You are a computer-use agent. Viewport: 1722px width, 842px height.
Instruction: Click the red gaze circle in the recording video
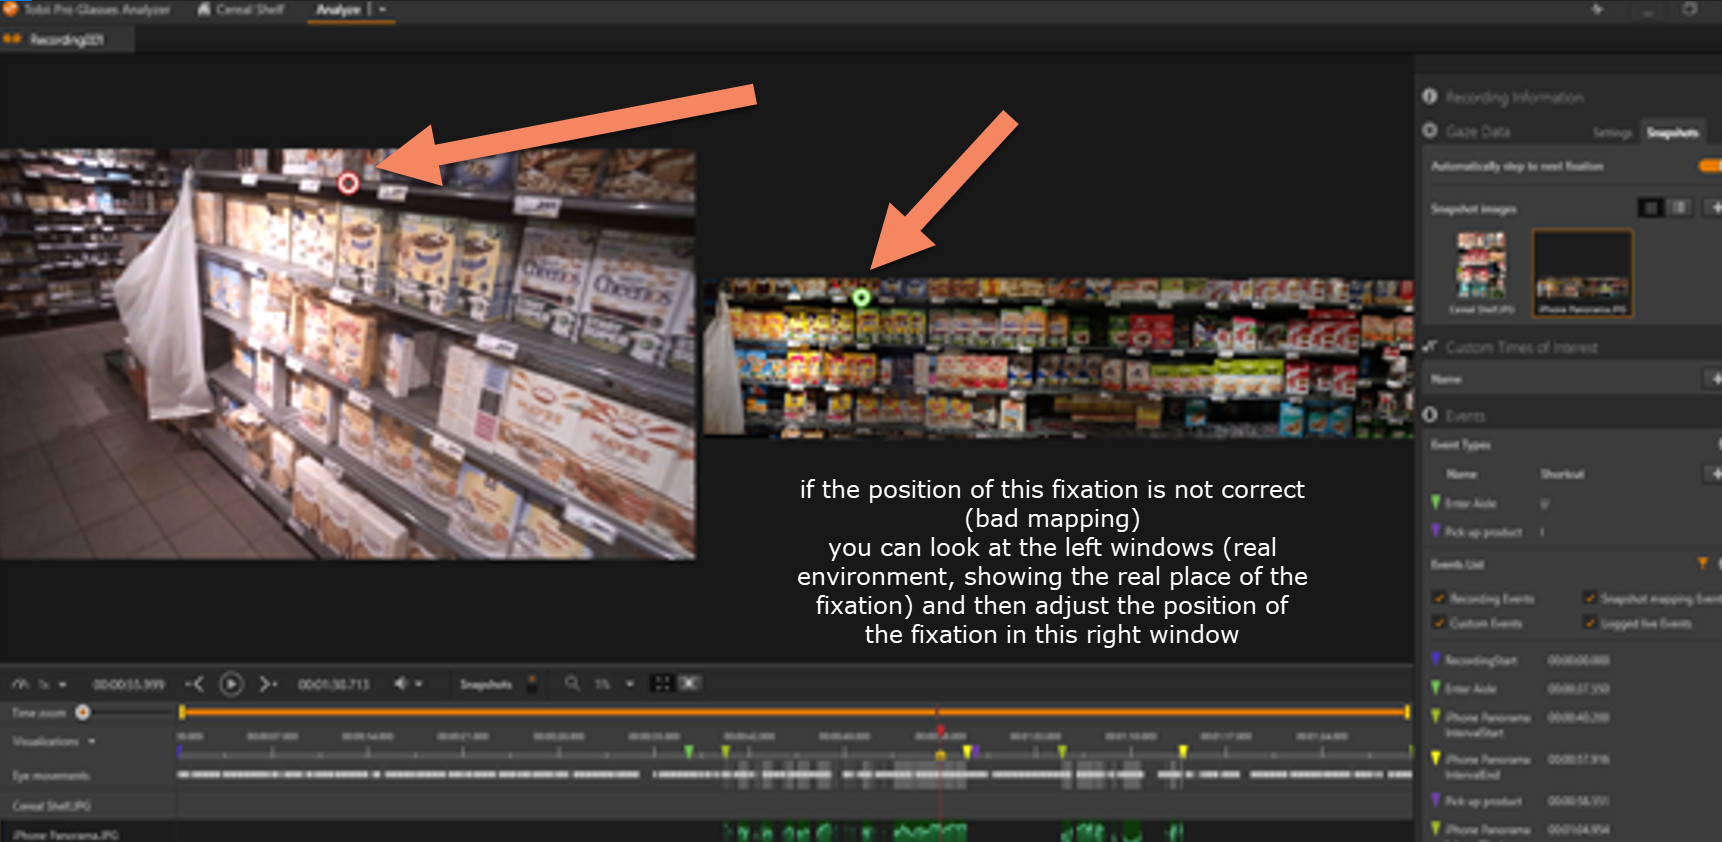pyautogui.click(x=348, y=183)
